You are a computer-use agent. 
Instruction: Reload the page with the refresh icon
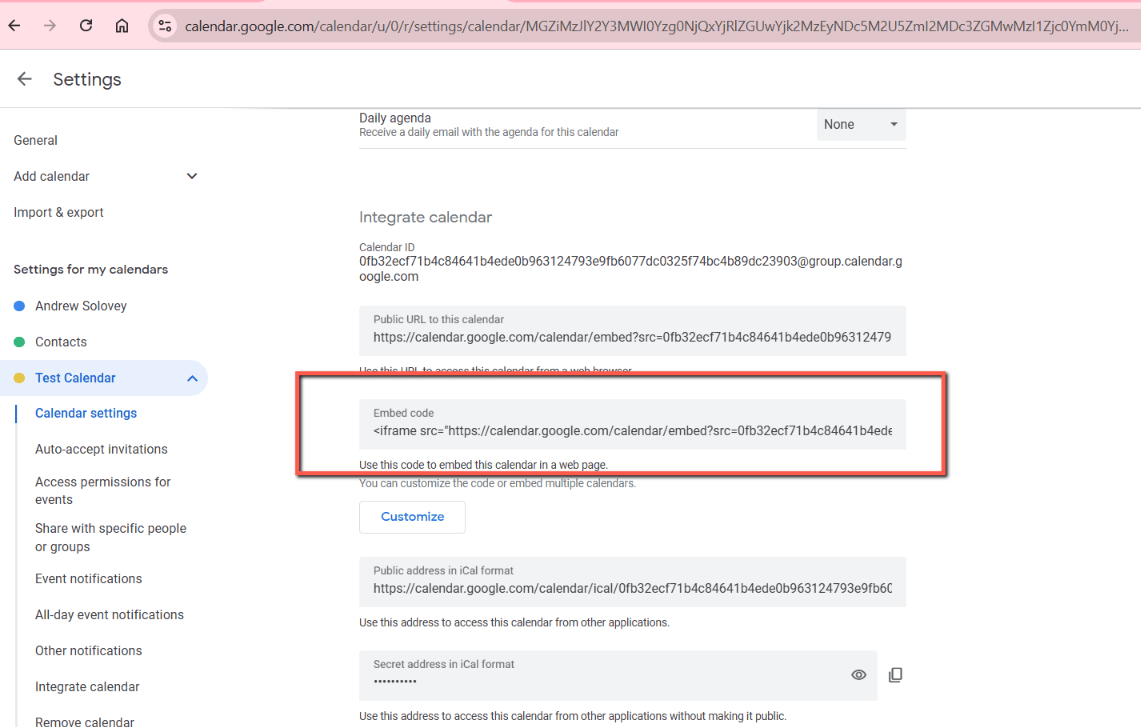pos(86,25)
